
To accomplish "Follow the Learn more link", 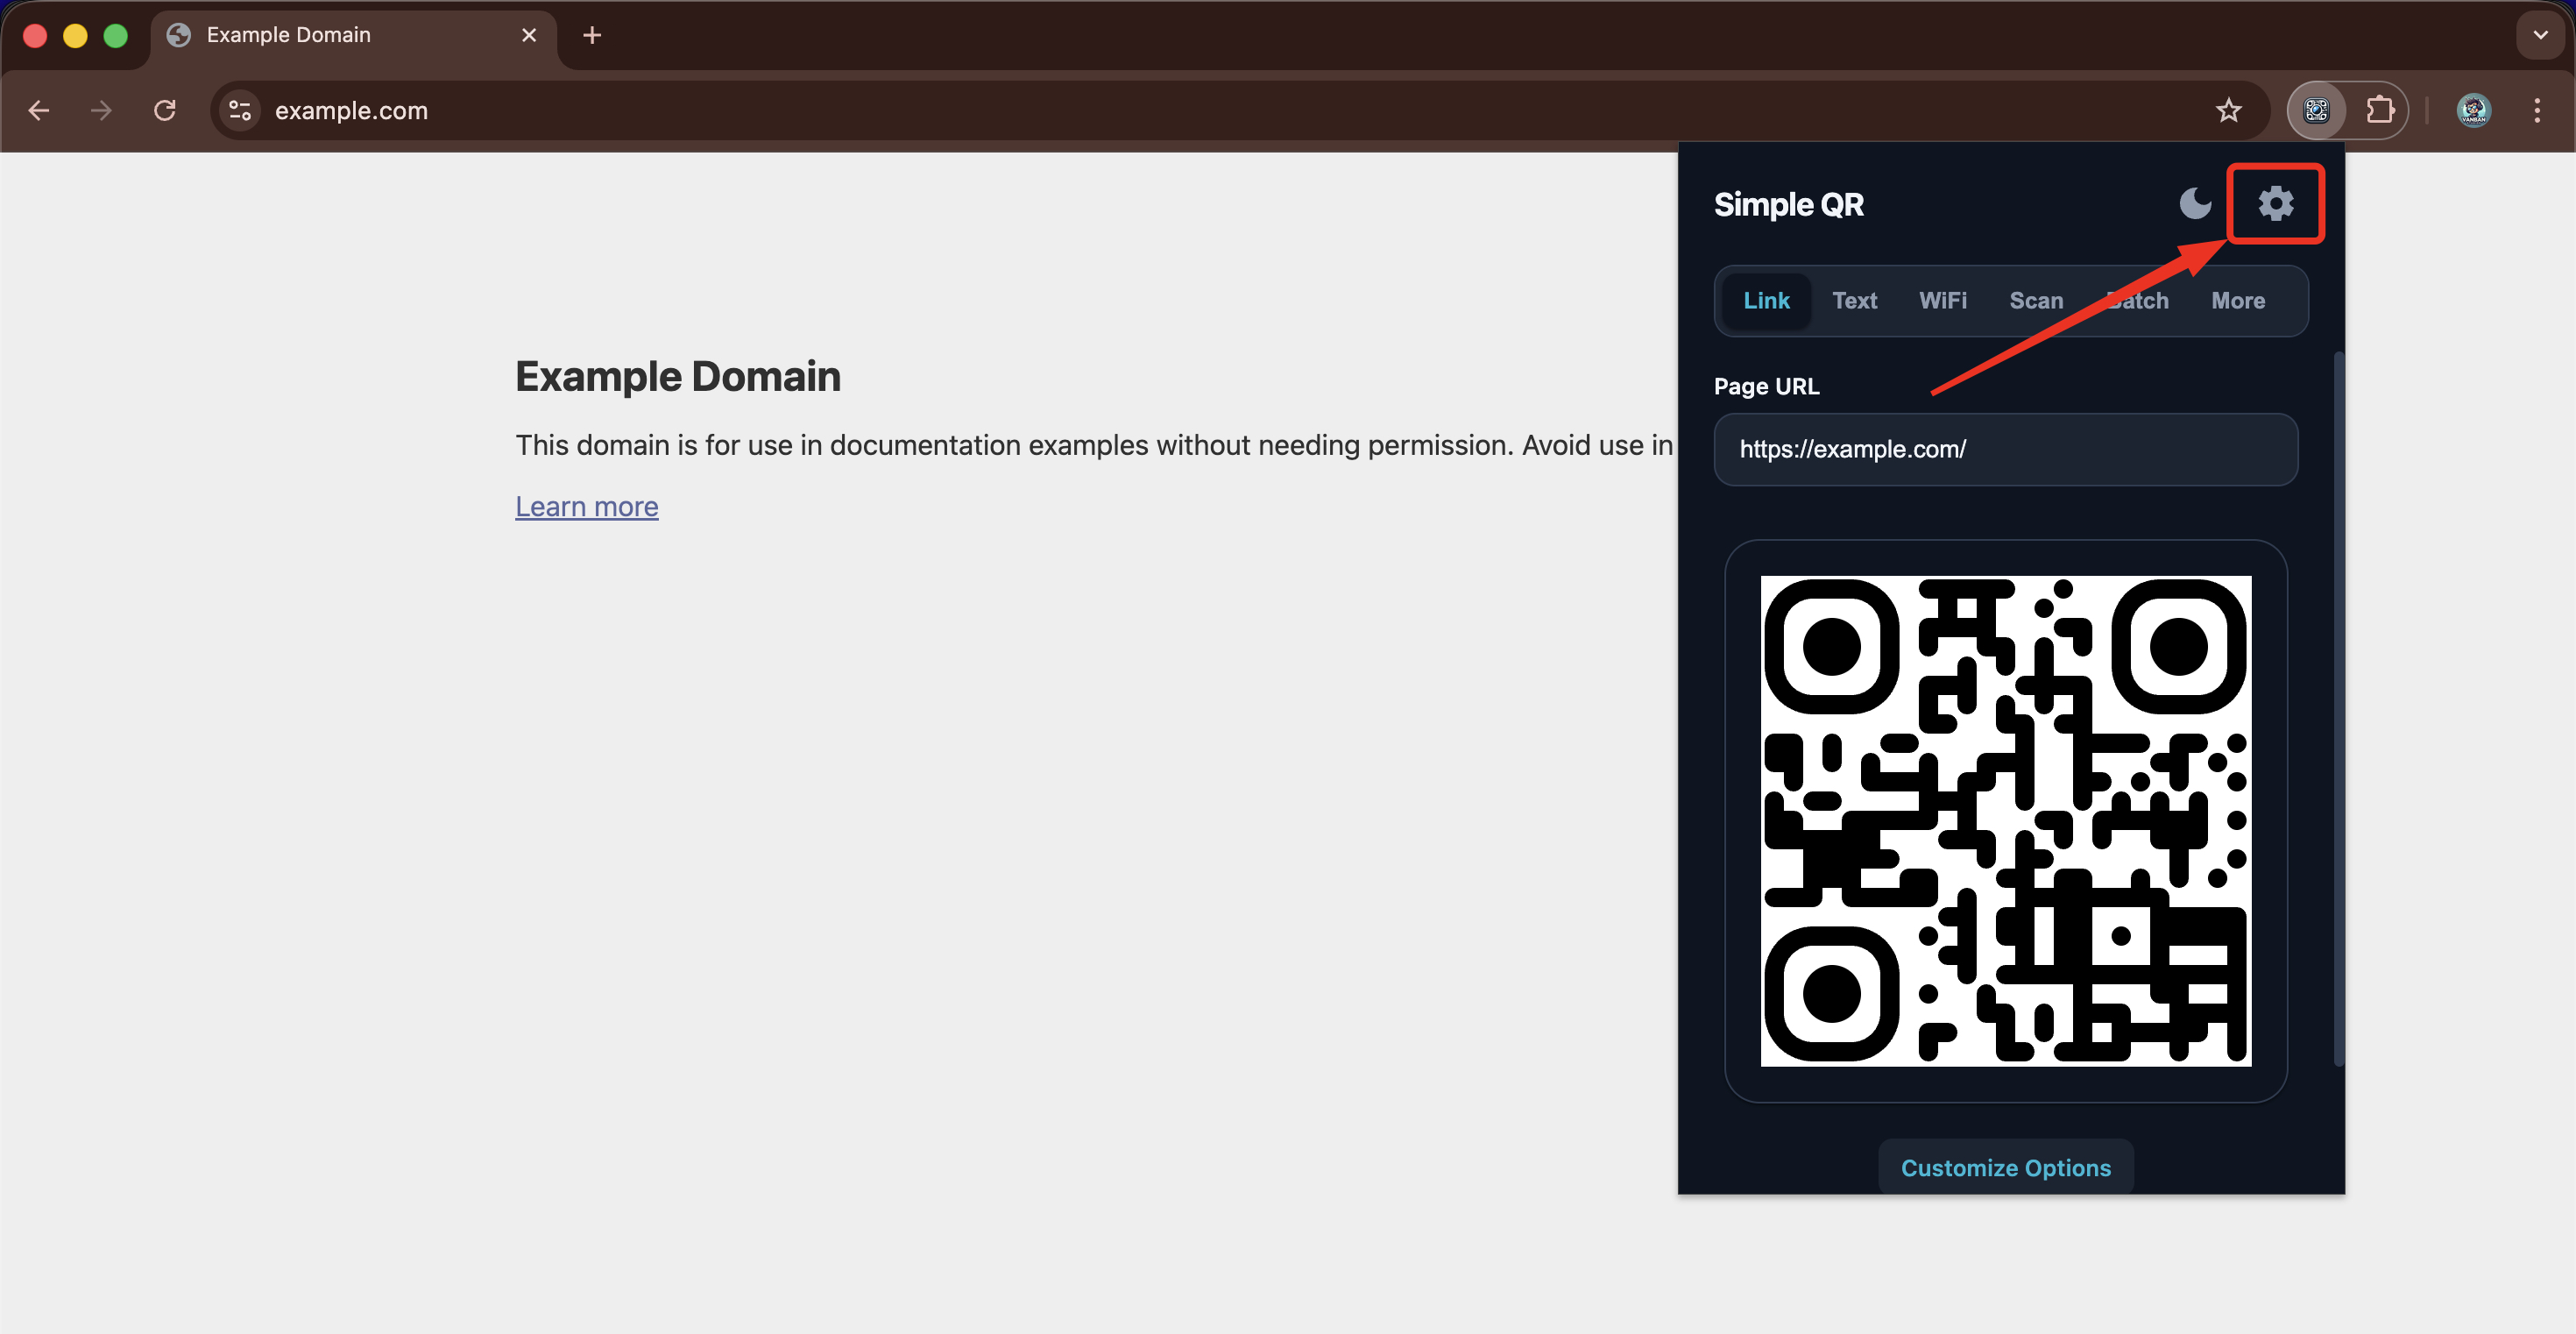I will (586, 507).
